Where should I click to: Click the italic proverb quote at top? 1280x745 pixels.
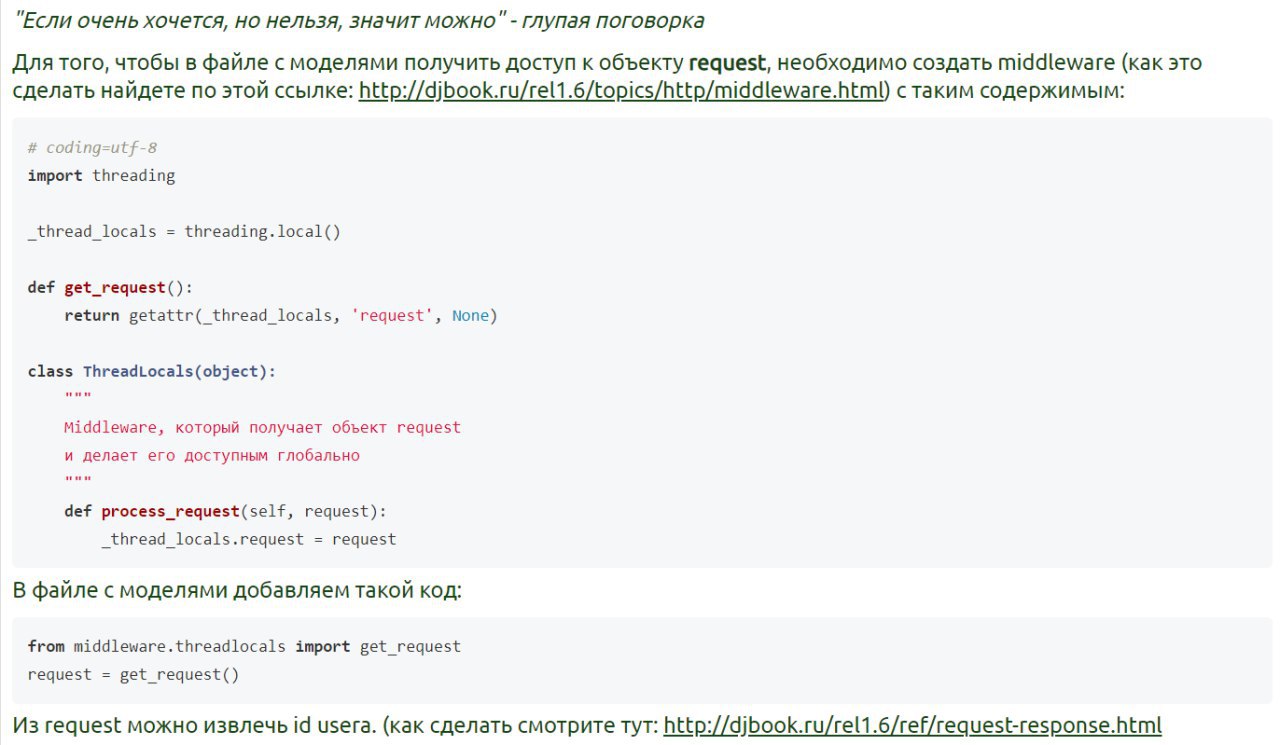[x=358, y=20]
